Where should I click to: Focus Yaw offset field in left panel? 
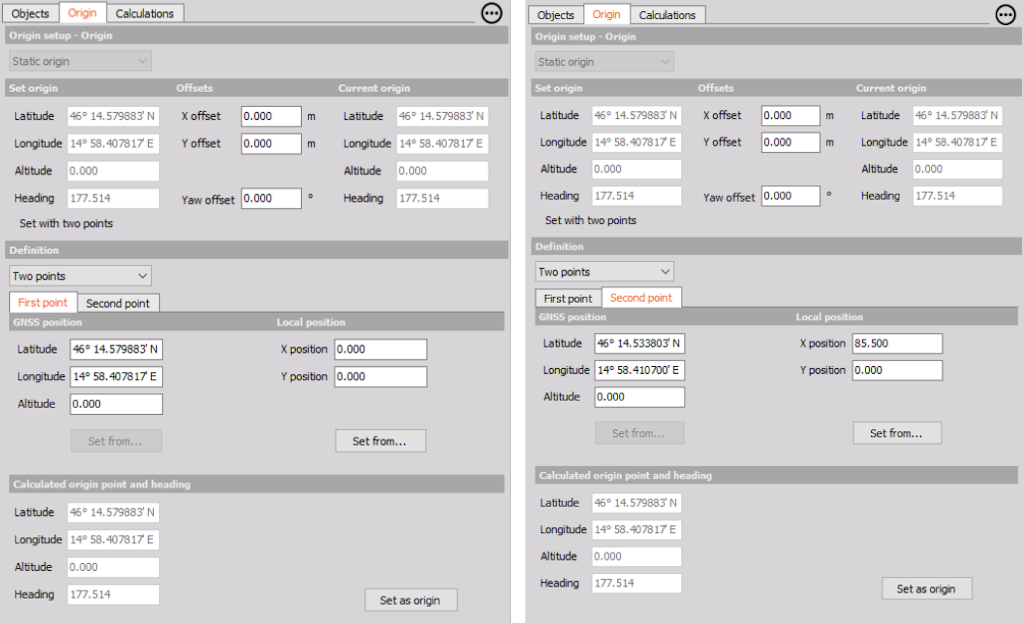(271, 199)
